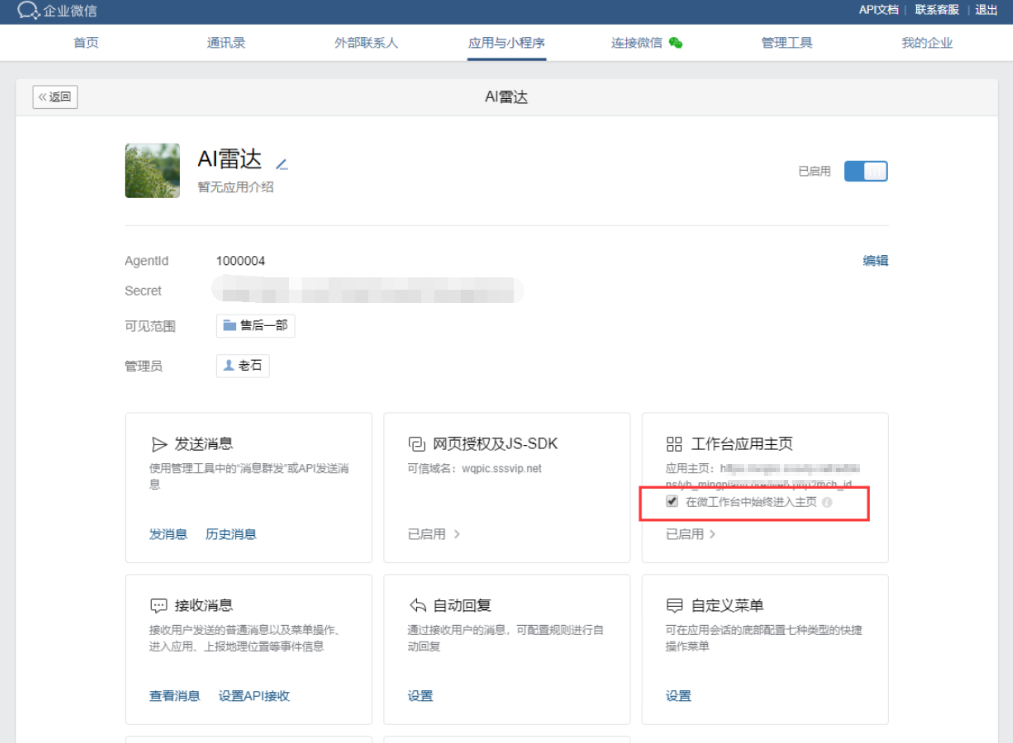Click the WeChat icon beside 连接微信
The width and height of the screenshot is (1013, 743).
[676, 43]
